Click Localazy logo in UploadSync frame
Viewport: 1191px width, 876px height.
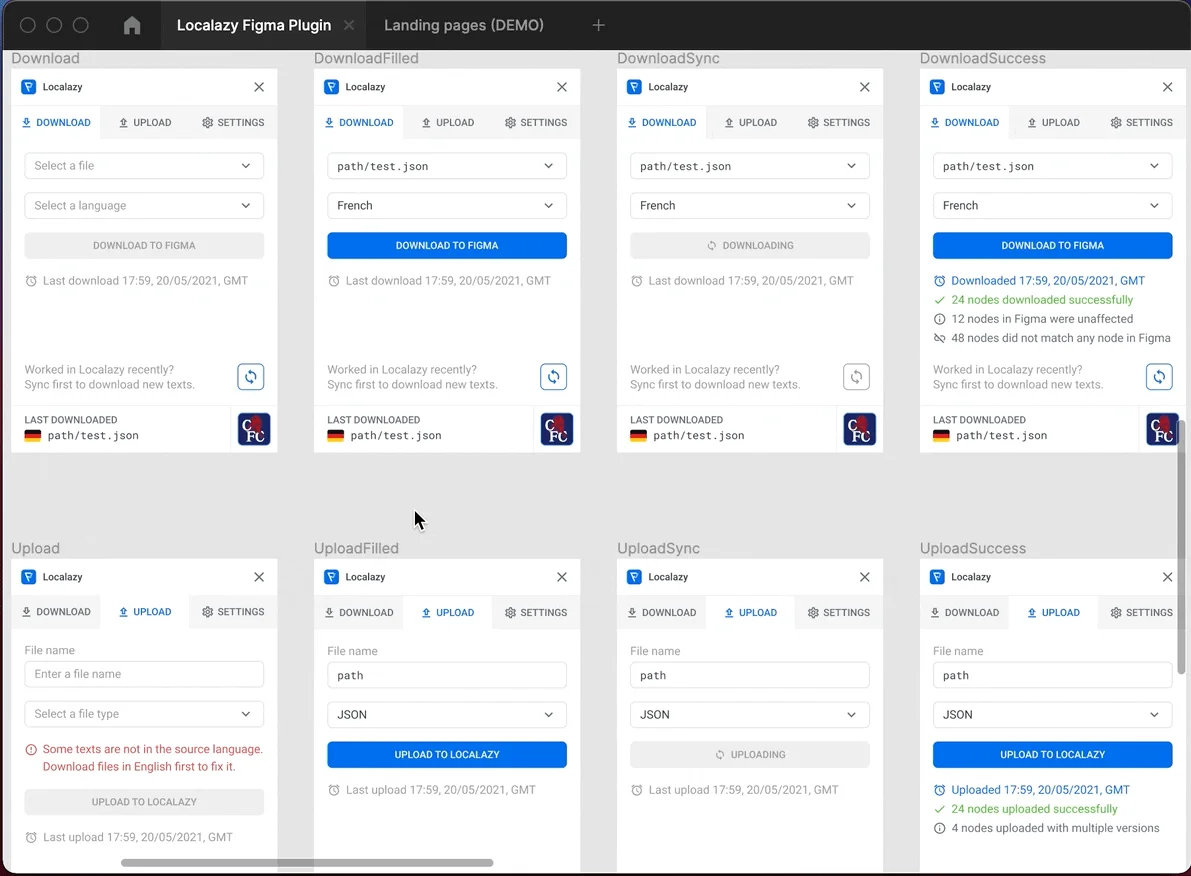pos(634,577)
